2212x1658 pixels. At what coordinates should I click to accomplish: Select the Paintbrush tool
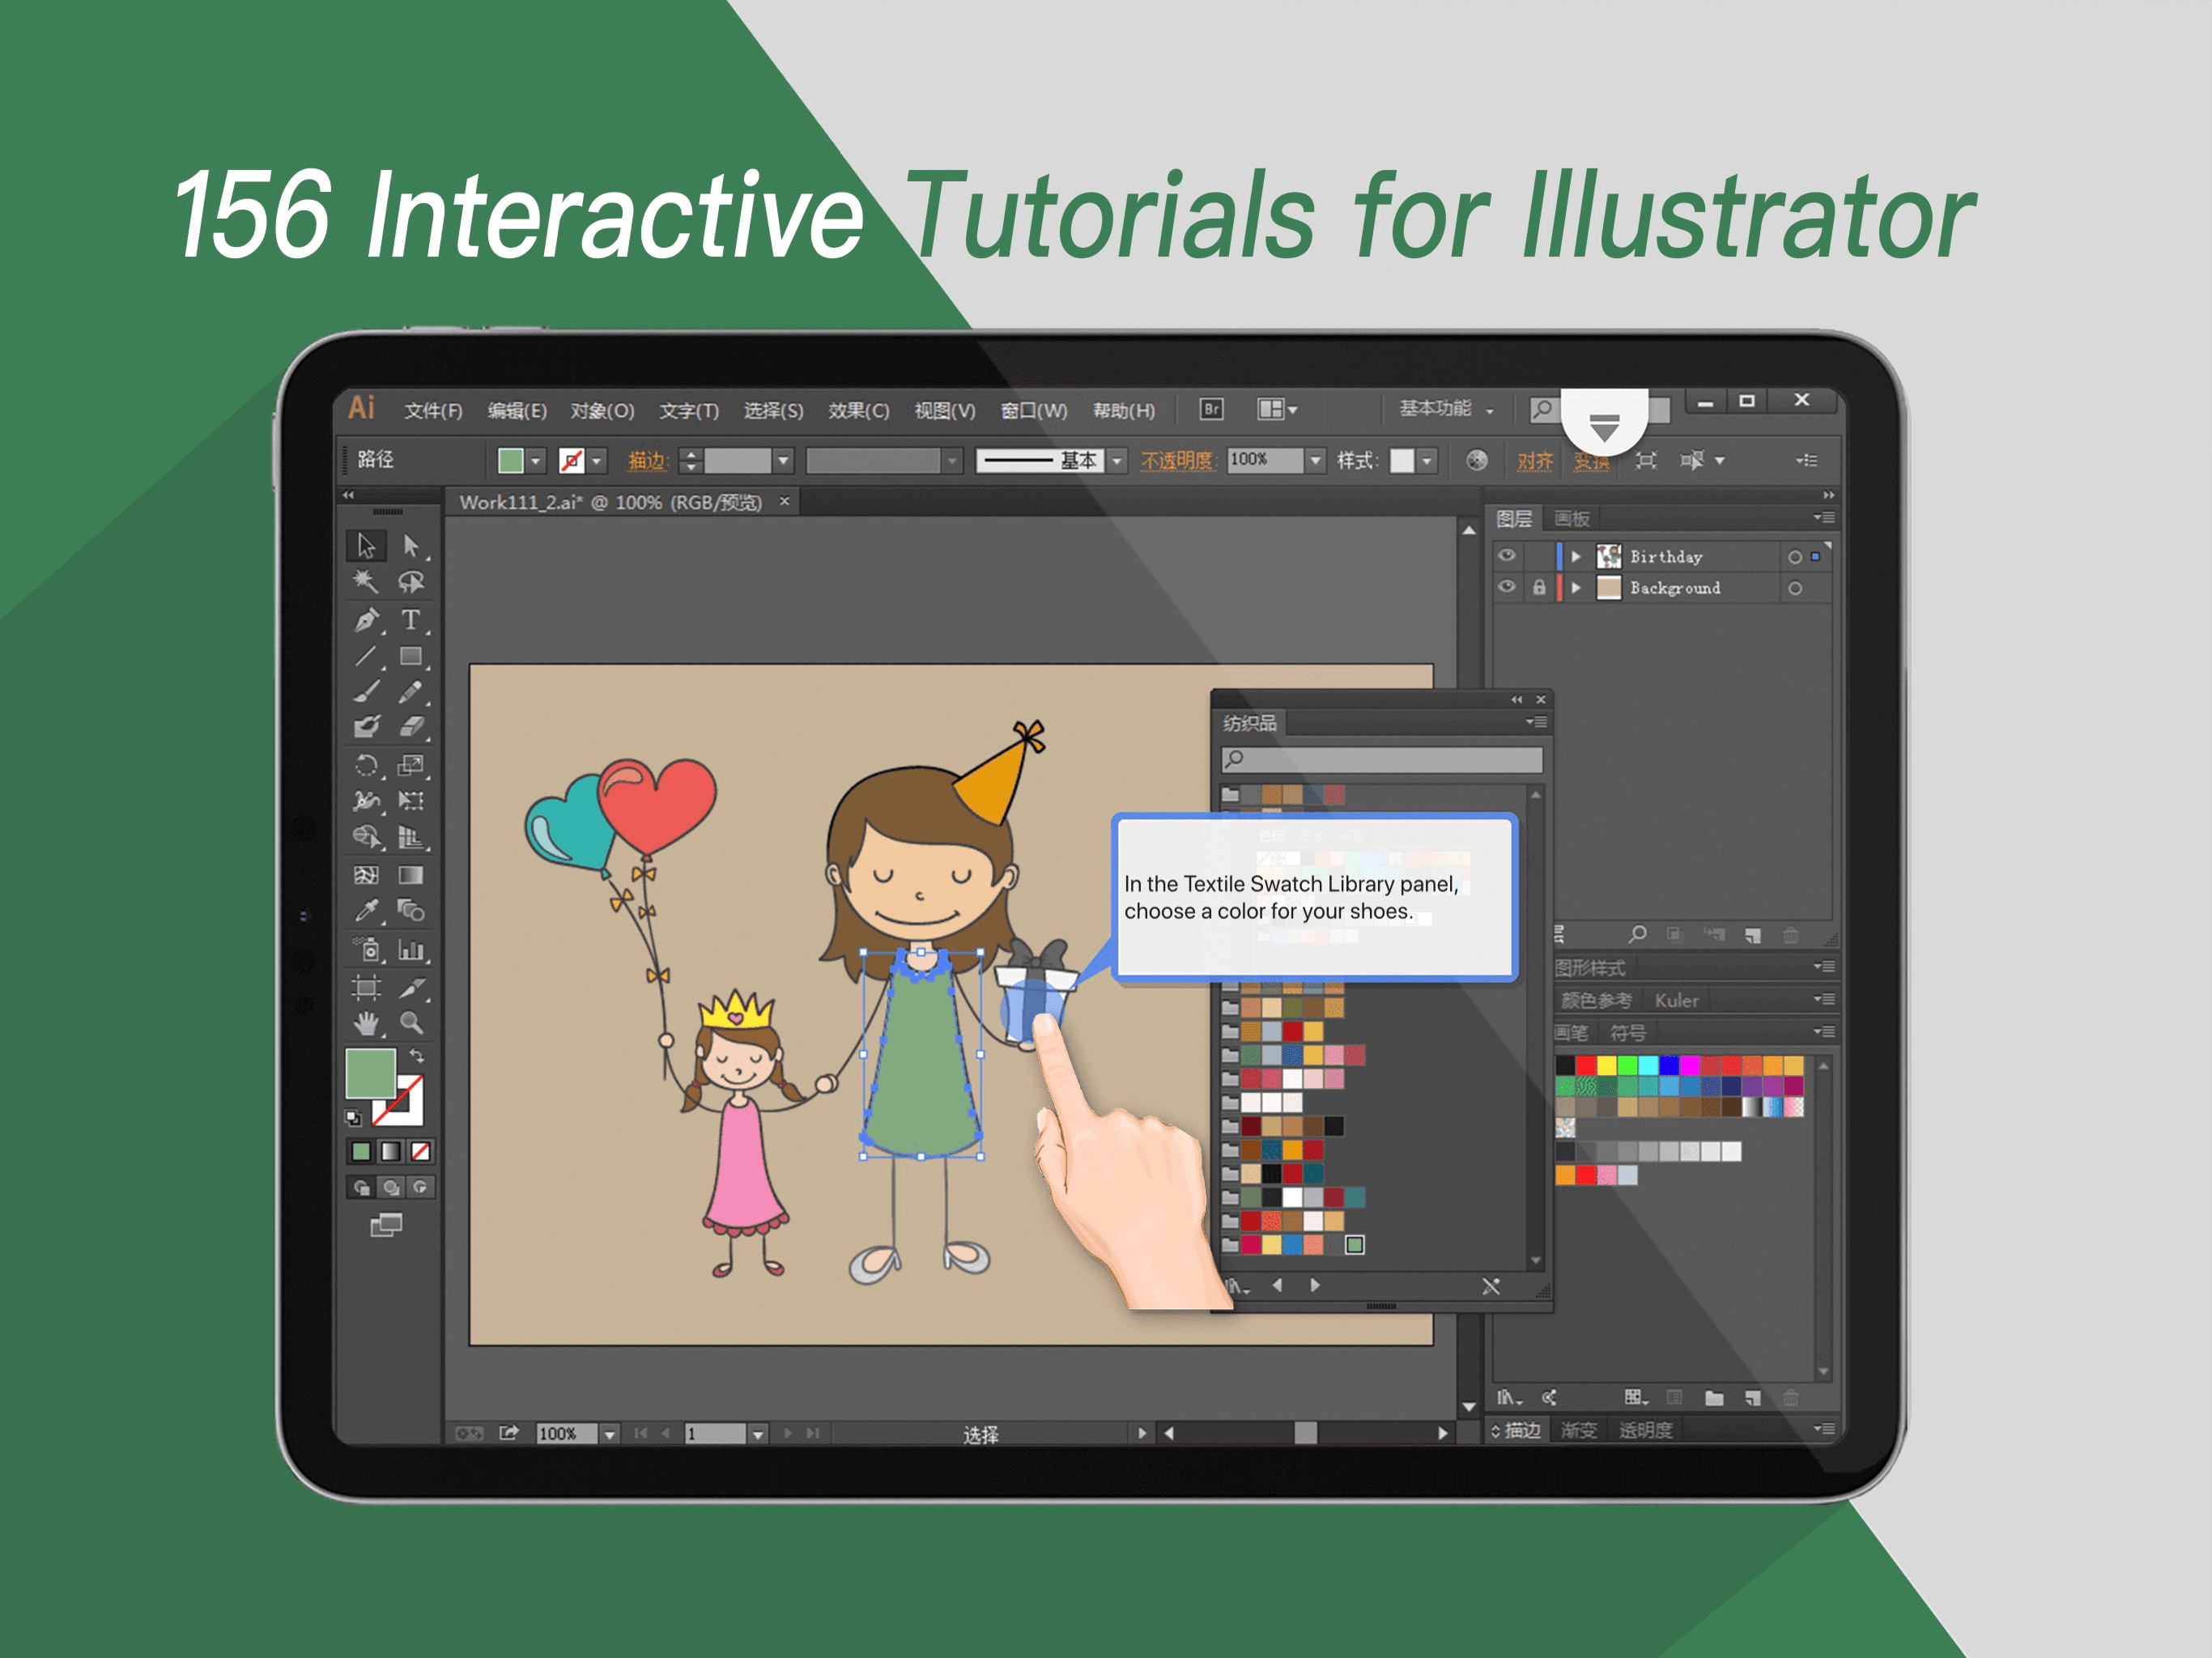coord(366,691)
